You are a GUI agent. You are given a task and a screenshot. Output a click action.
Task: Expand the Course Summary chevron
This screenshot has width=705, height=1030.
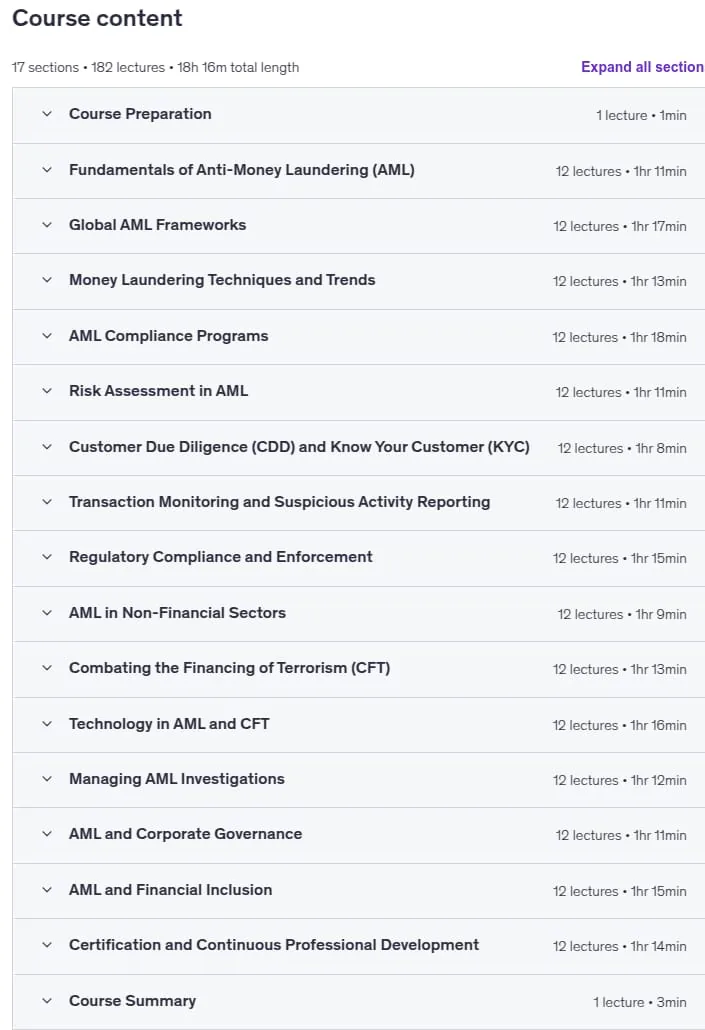click(x=47, y=1001)
